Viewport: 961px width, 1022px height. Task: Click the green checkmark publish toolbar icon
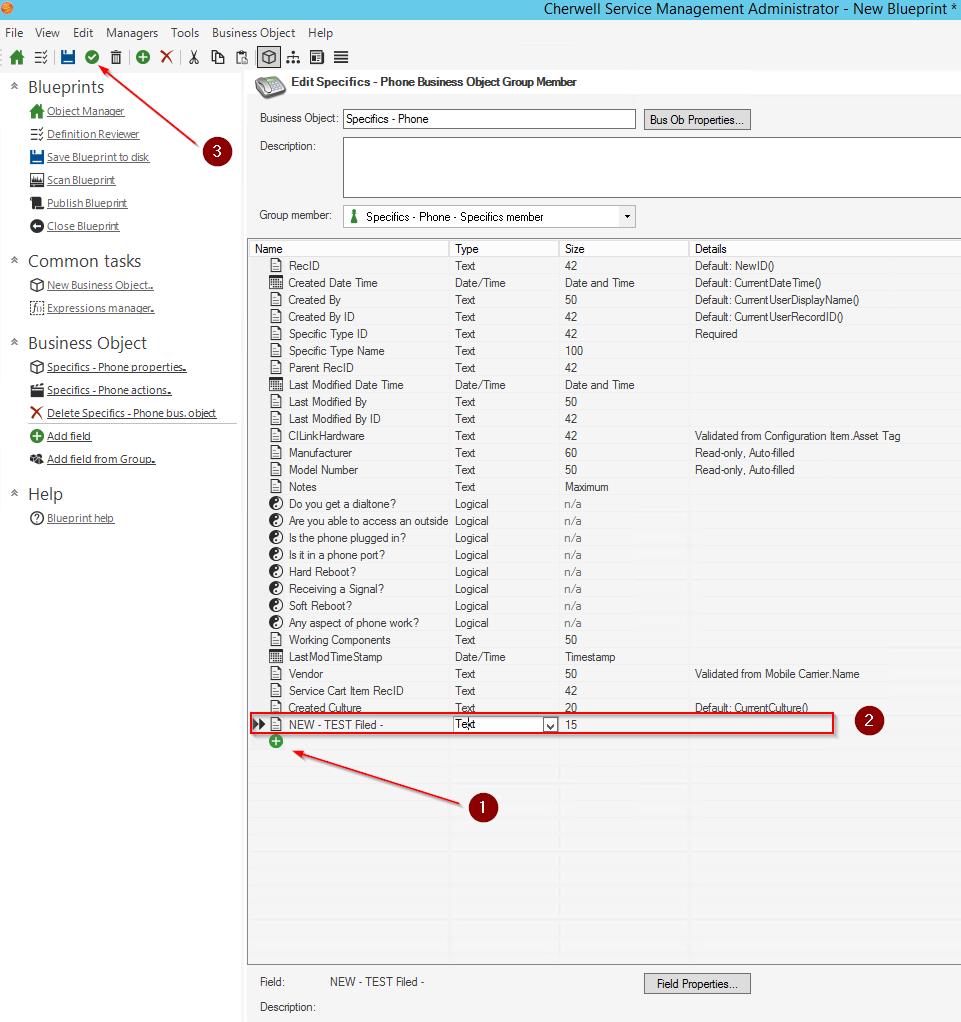pos(92,57)
